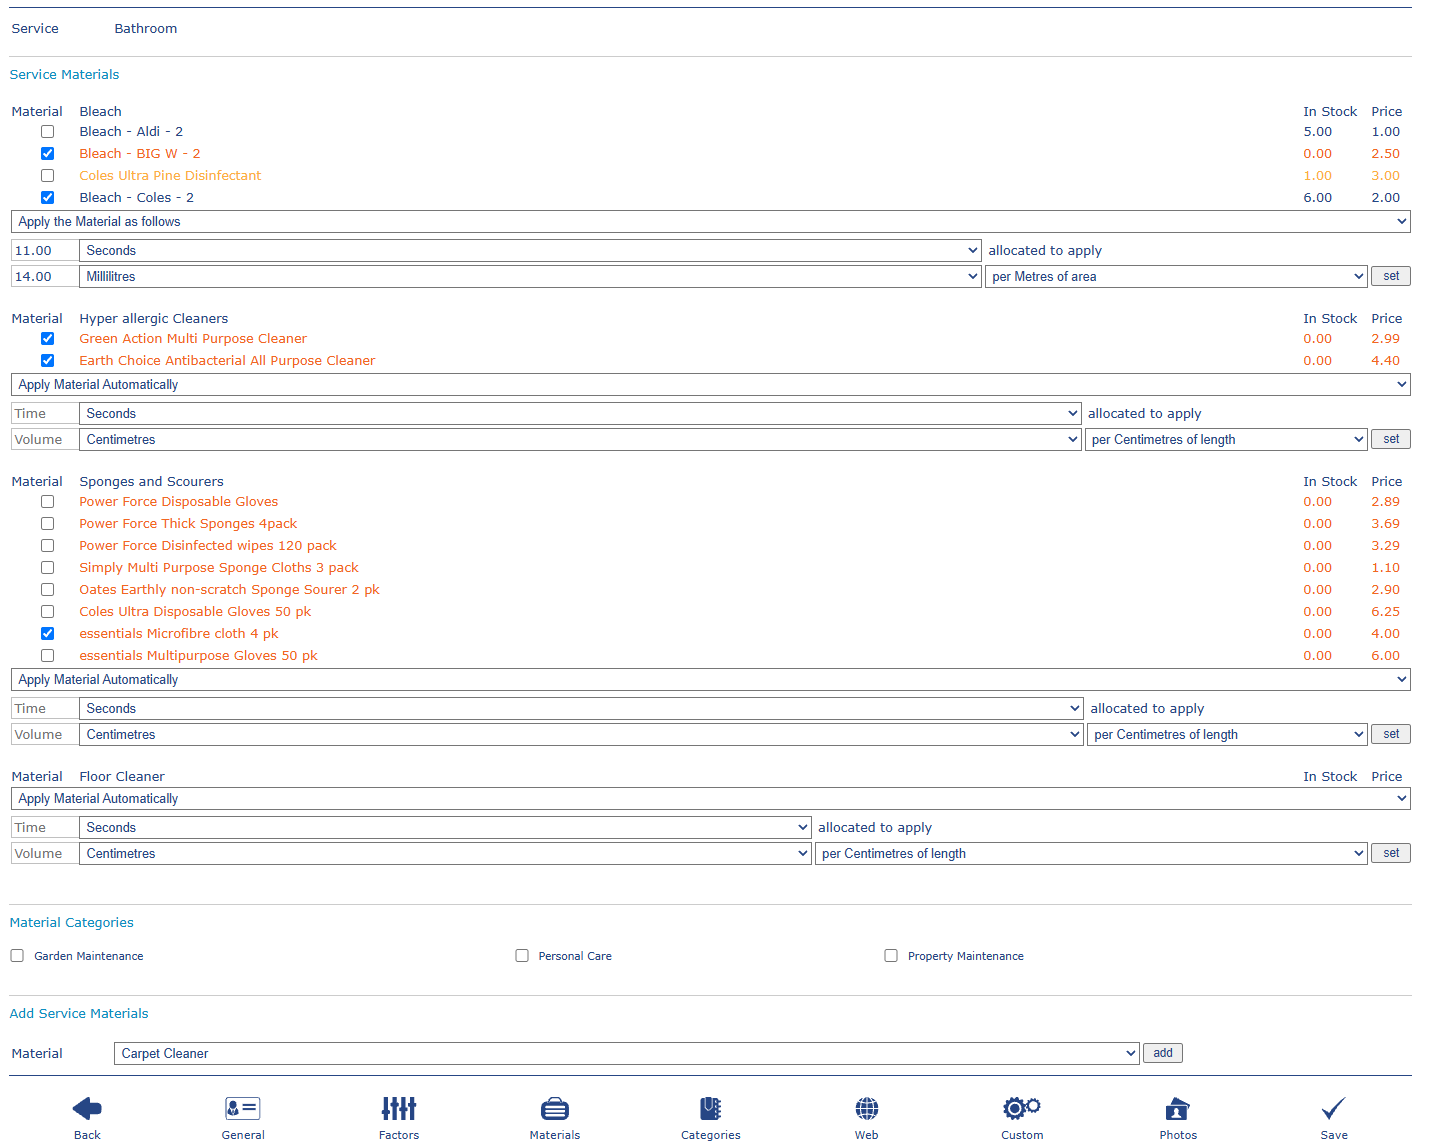Viewport: 1431px width, 1141px height.
Task: Open the General ID card icon
Action: (x=243, y=1108)
